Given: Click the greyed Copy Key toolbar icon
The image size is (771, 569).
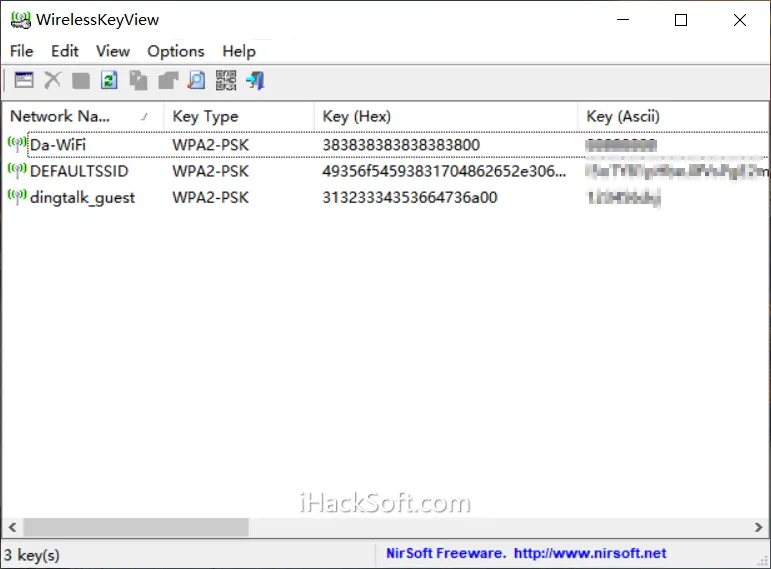Looking at the screenshot, I should [x=168, y=81].
